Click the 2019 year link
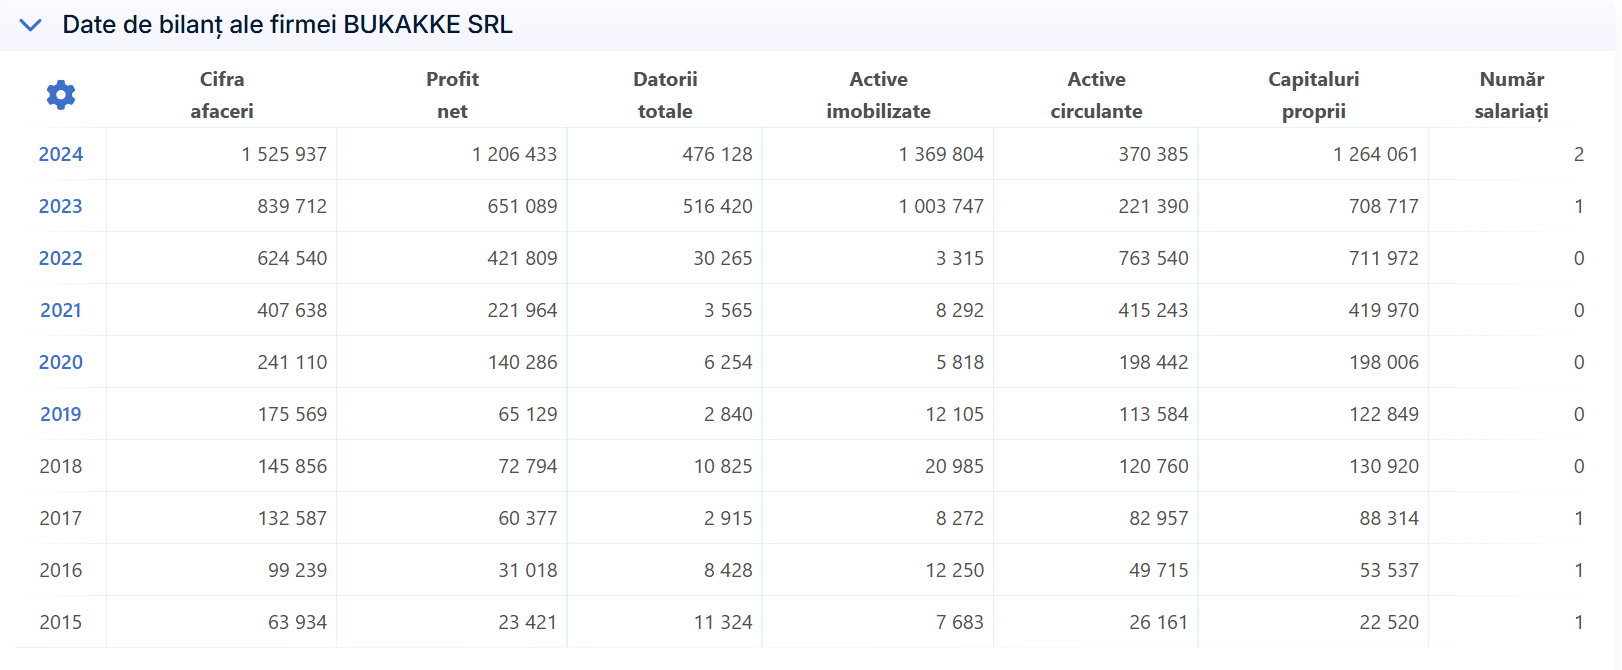The image size is (1622, 670). pyautogui.click(x=61, y=414)
